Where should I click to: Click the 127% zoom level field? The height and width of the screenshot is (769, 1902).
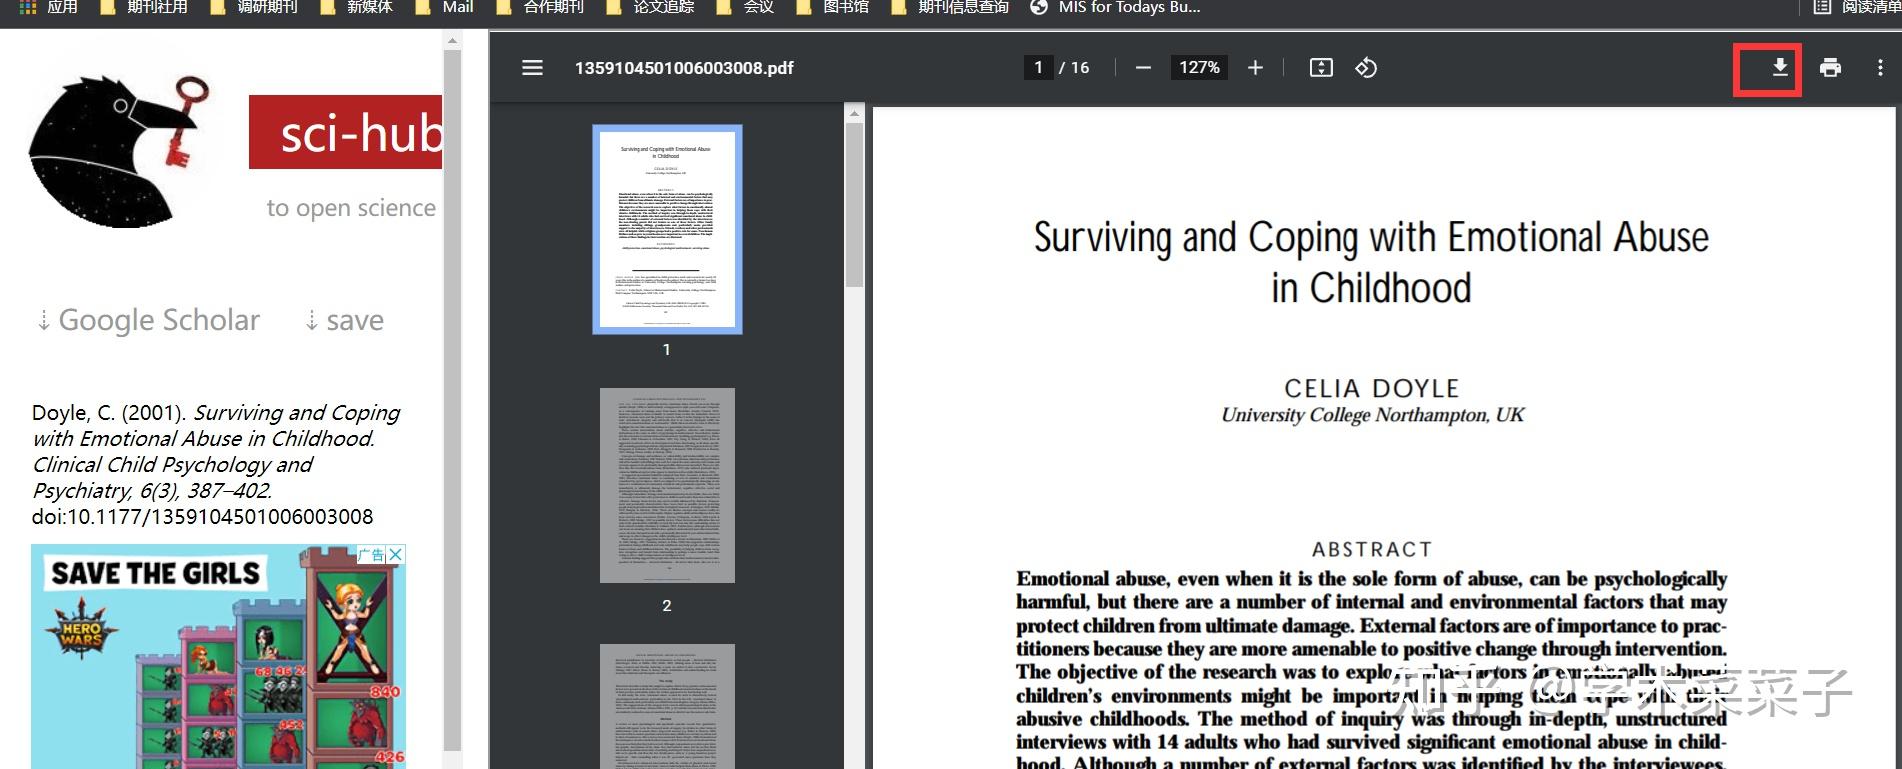(x=1199, y=67)
